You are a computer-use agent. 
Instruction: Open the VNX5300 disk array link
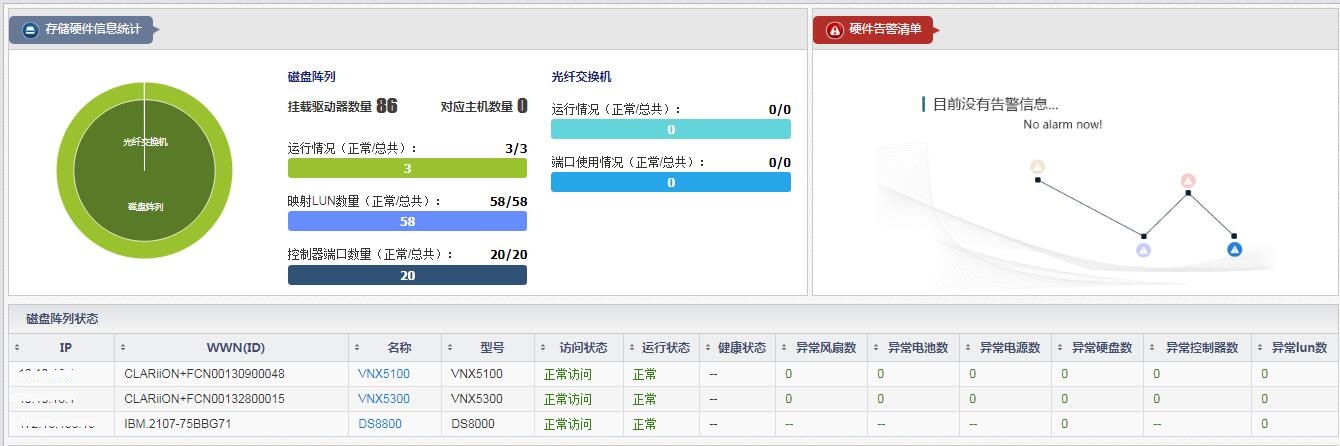click(383, 399)
